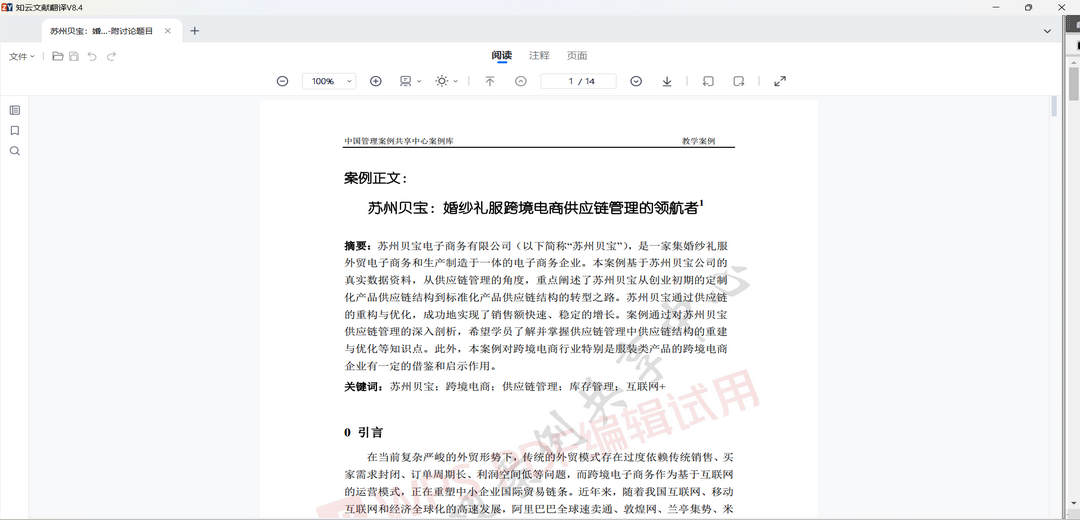Restore down the application window
Viewport: 1080px width, 520px height.
click(x=1028, y=7)
